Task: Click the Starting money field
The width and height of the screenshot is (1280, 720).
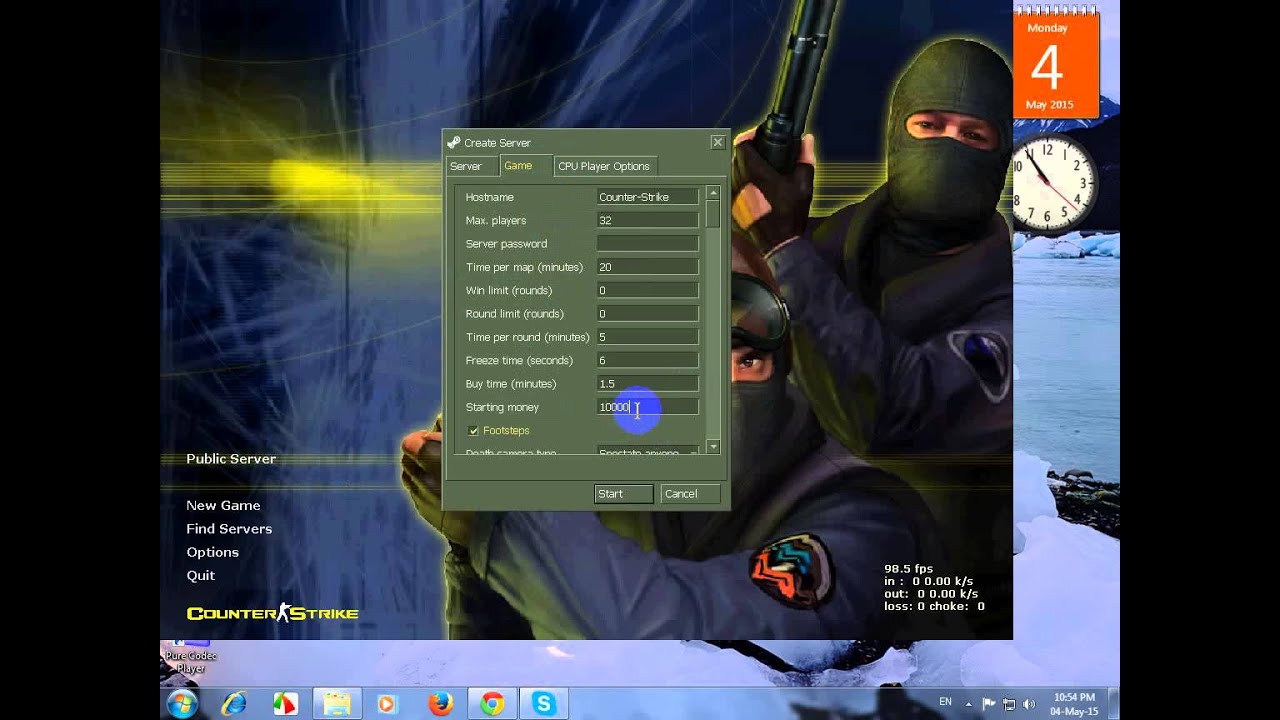Action: pyautogui.click(x=648, y=407)
